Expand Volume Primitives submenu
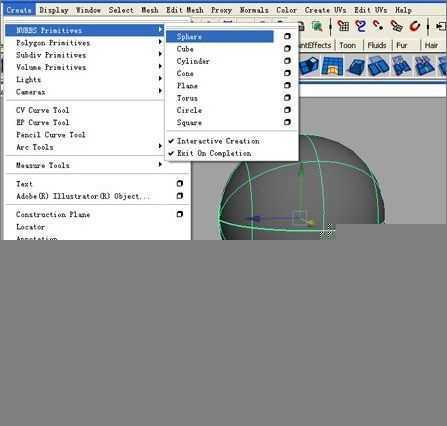 (85, 67)
